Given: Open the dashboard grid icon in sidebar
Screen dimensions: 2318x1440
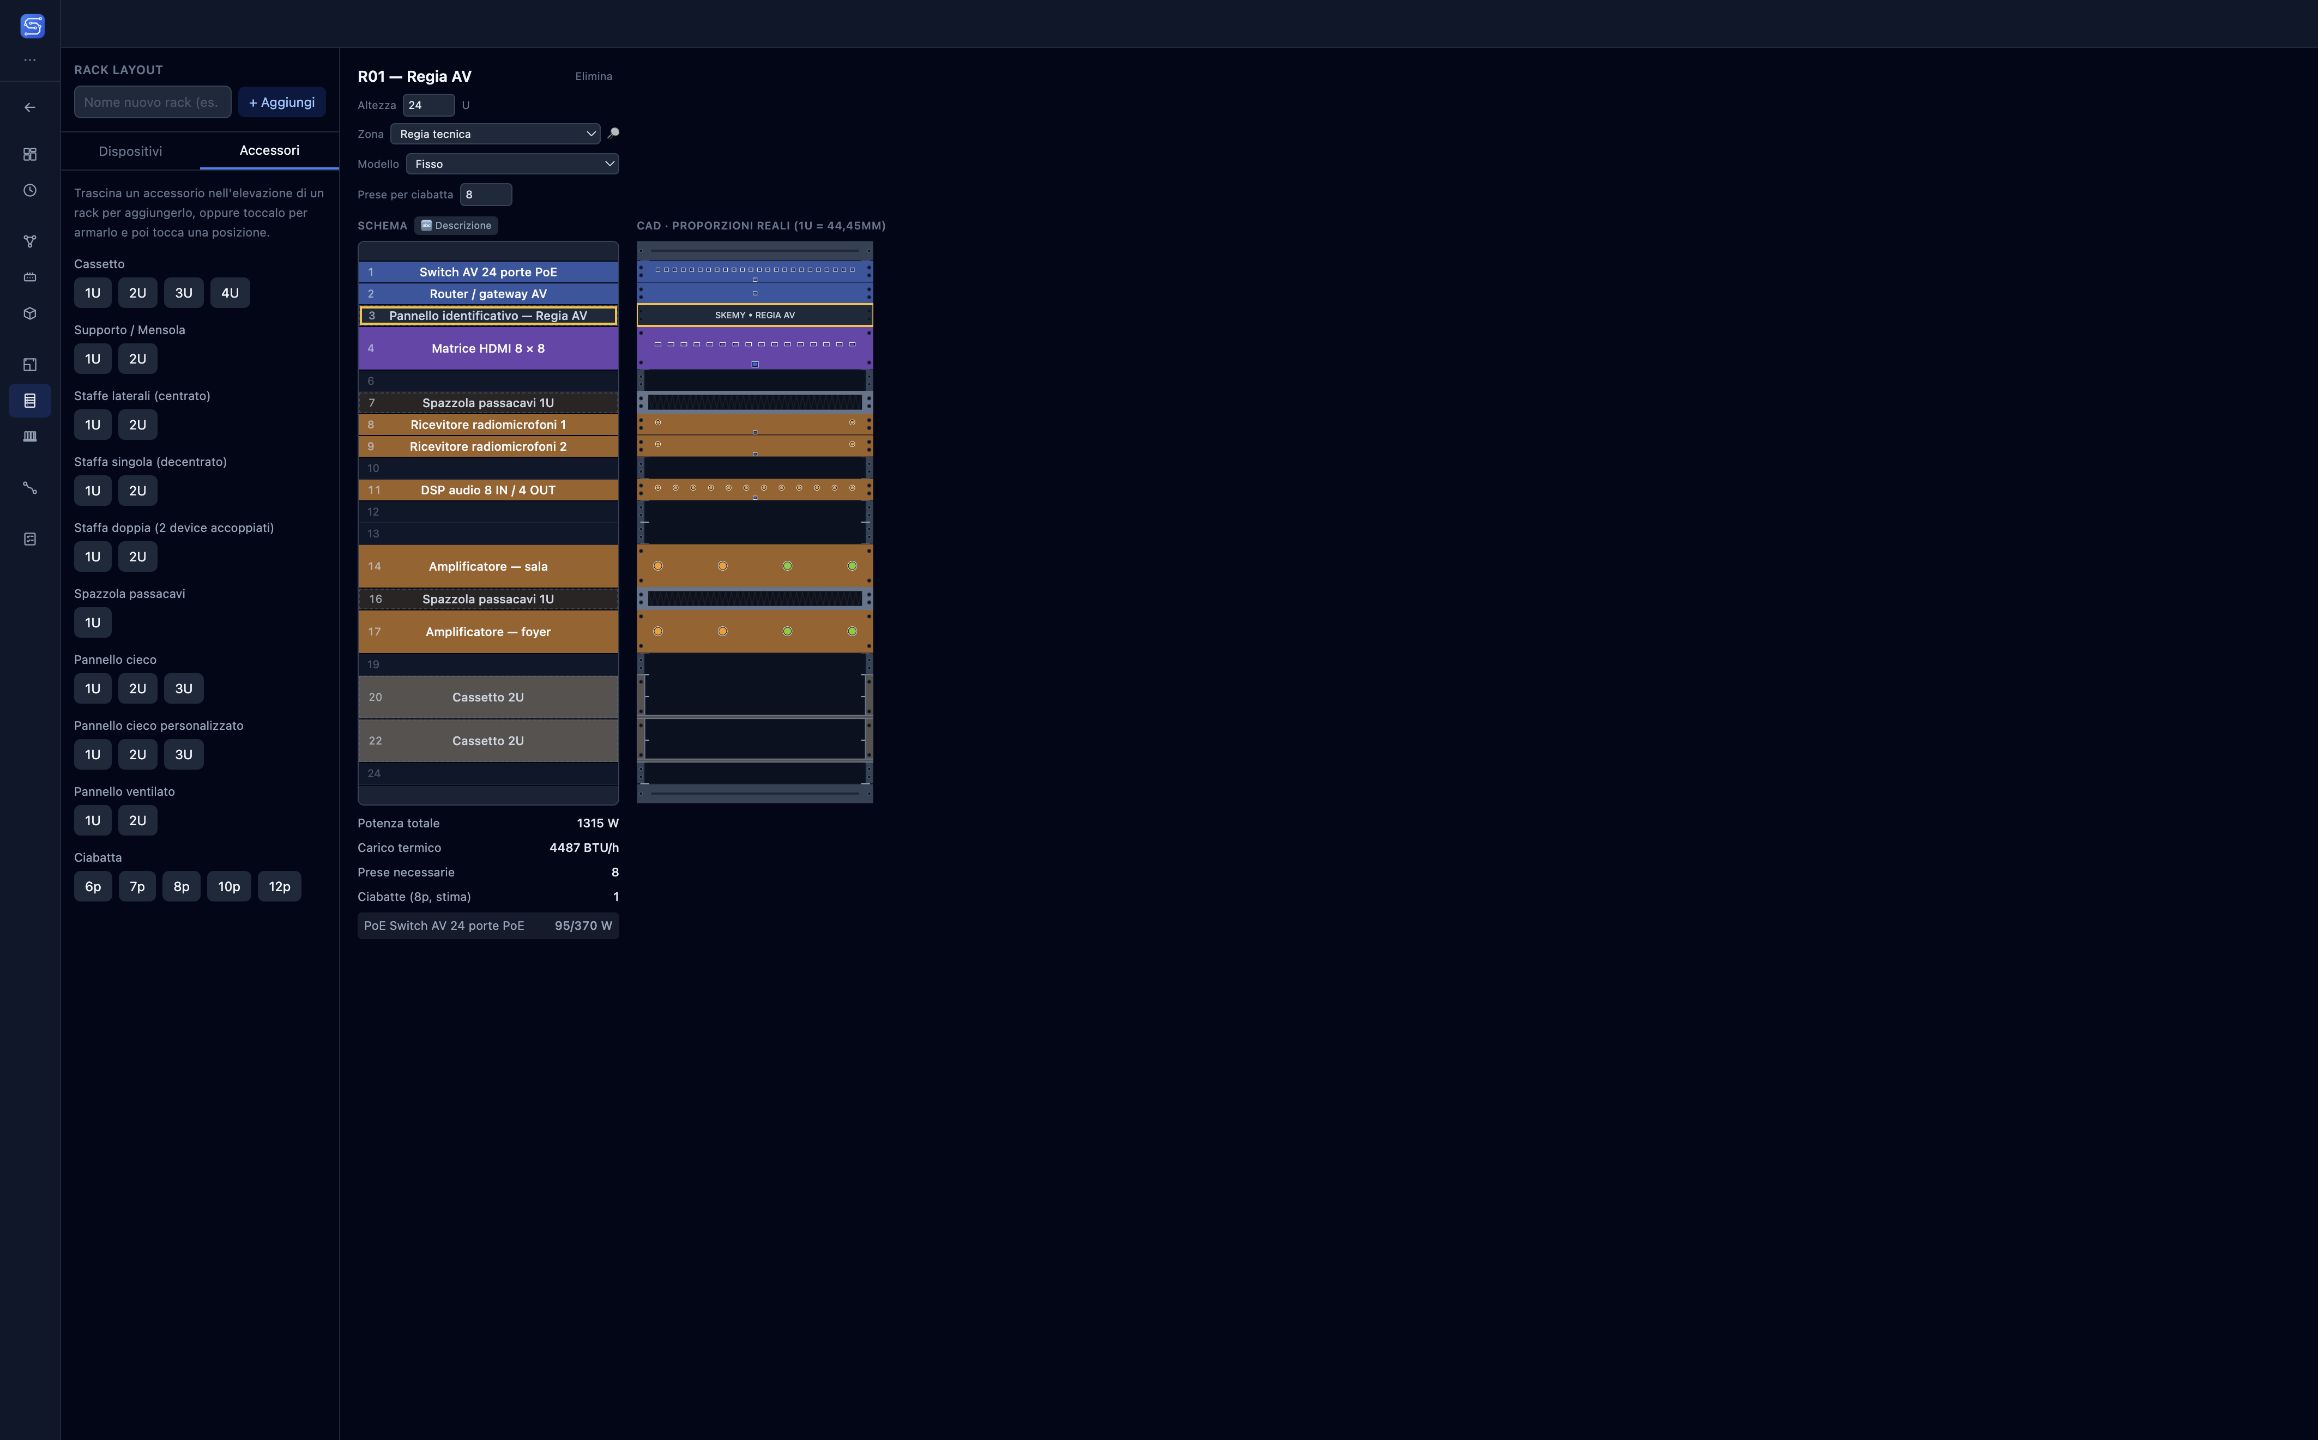Looking at the screenshot, I should click(30, 154).
